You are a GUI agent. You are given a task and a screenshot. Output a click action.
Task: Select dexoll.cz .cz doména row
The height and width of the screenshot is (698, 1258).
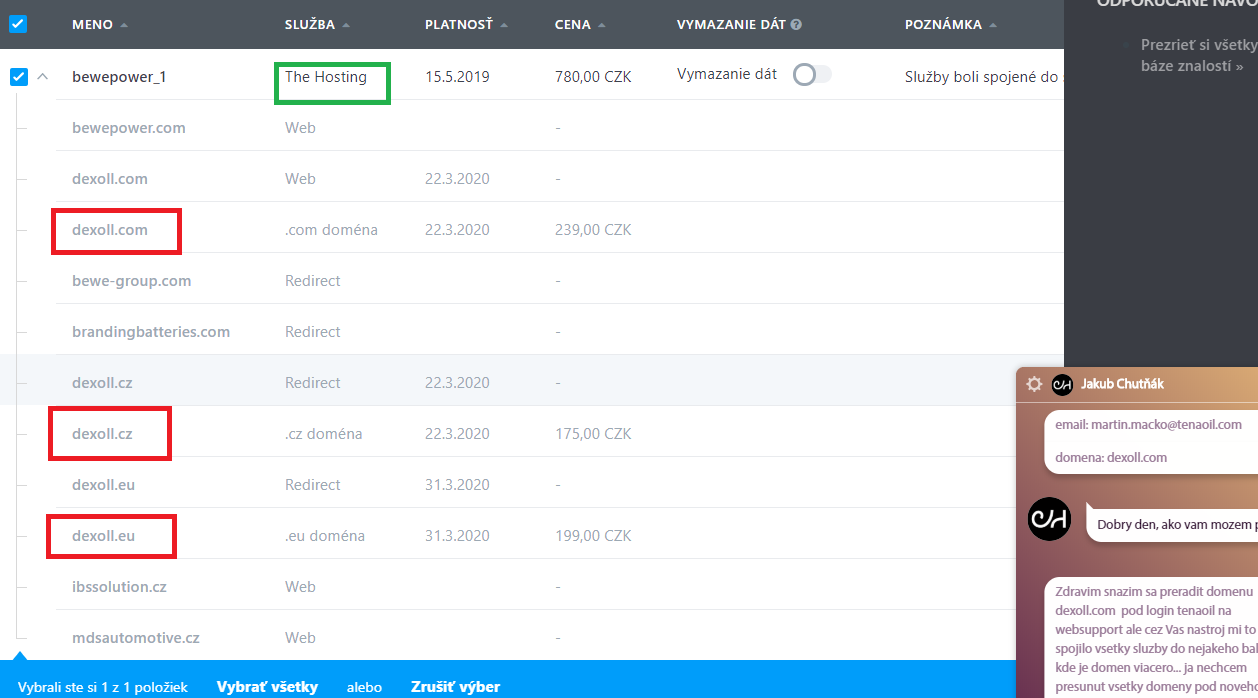point(102,434)
